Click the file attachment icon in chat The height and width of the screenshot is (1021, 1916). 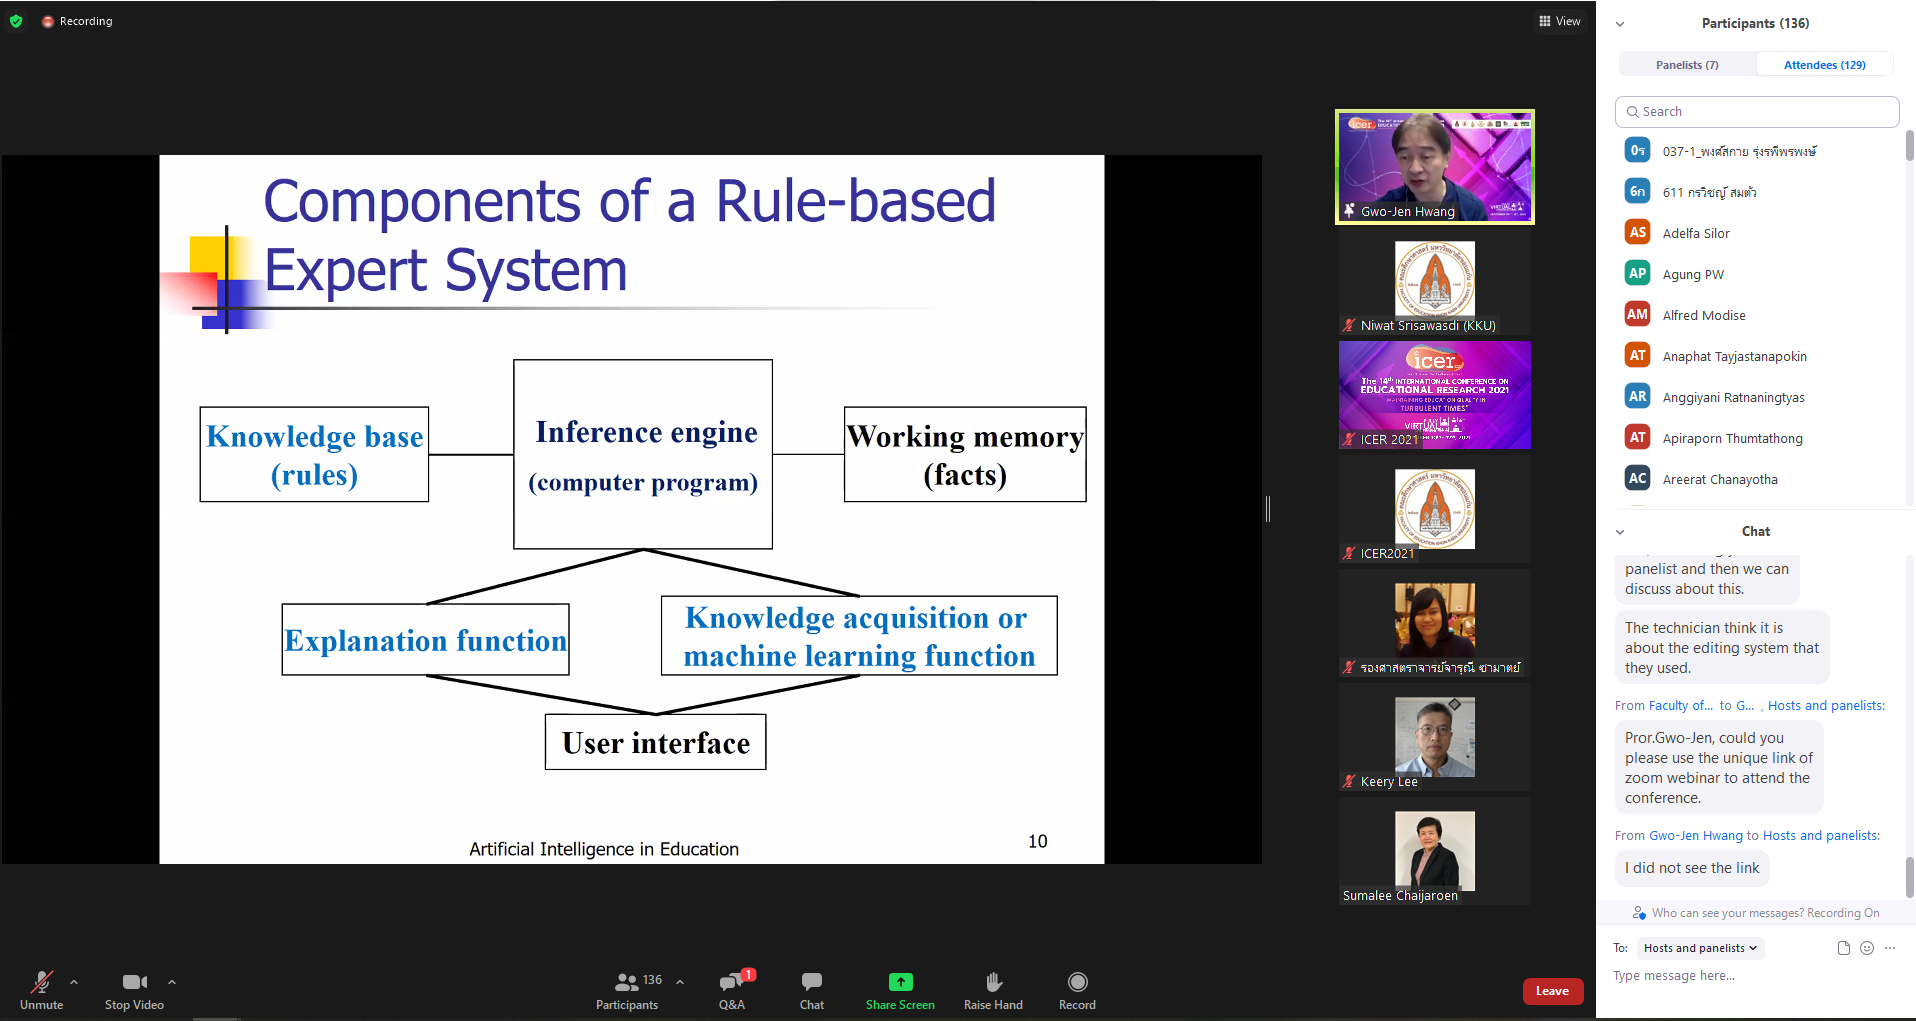1843,948
